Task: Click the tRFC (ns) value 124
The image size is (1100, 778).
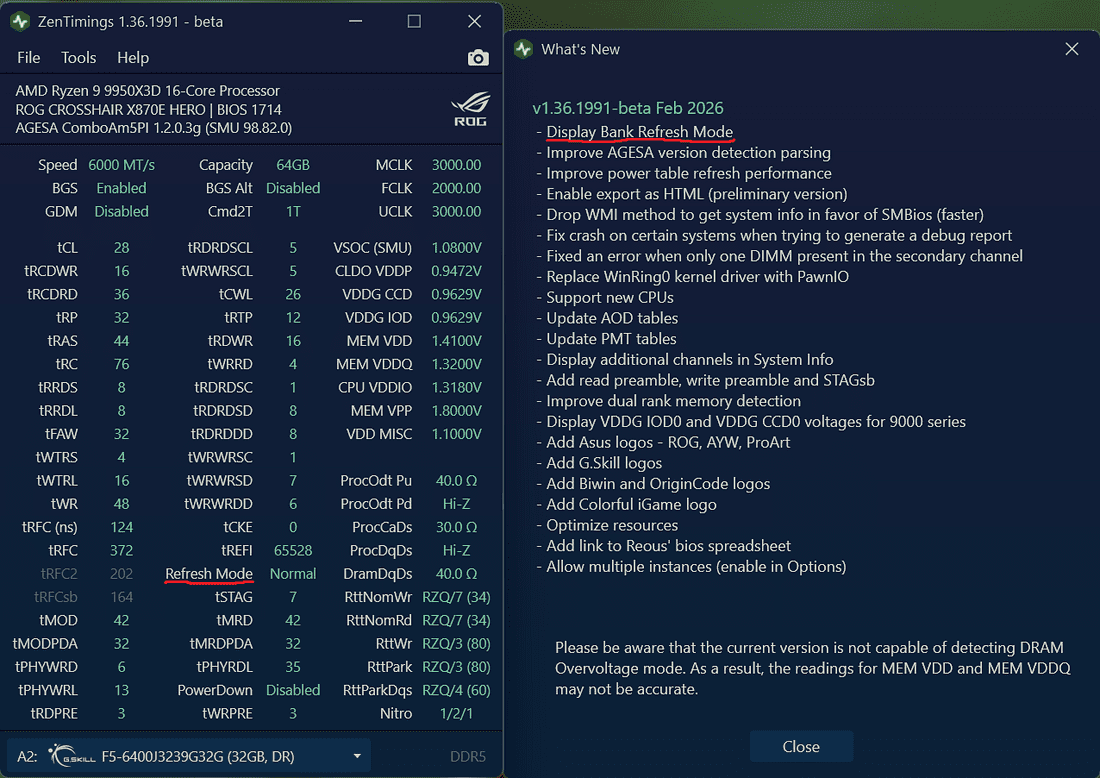Action: click(121, 527)
